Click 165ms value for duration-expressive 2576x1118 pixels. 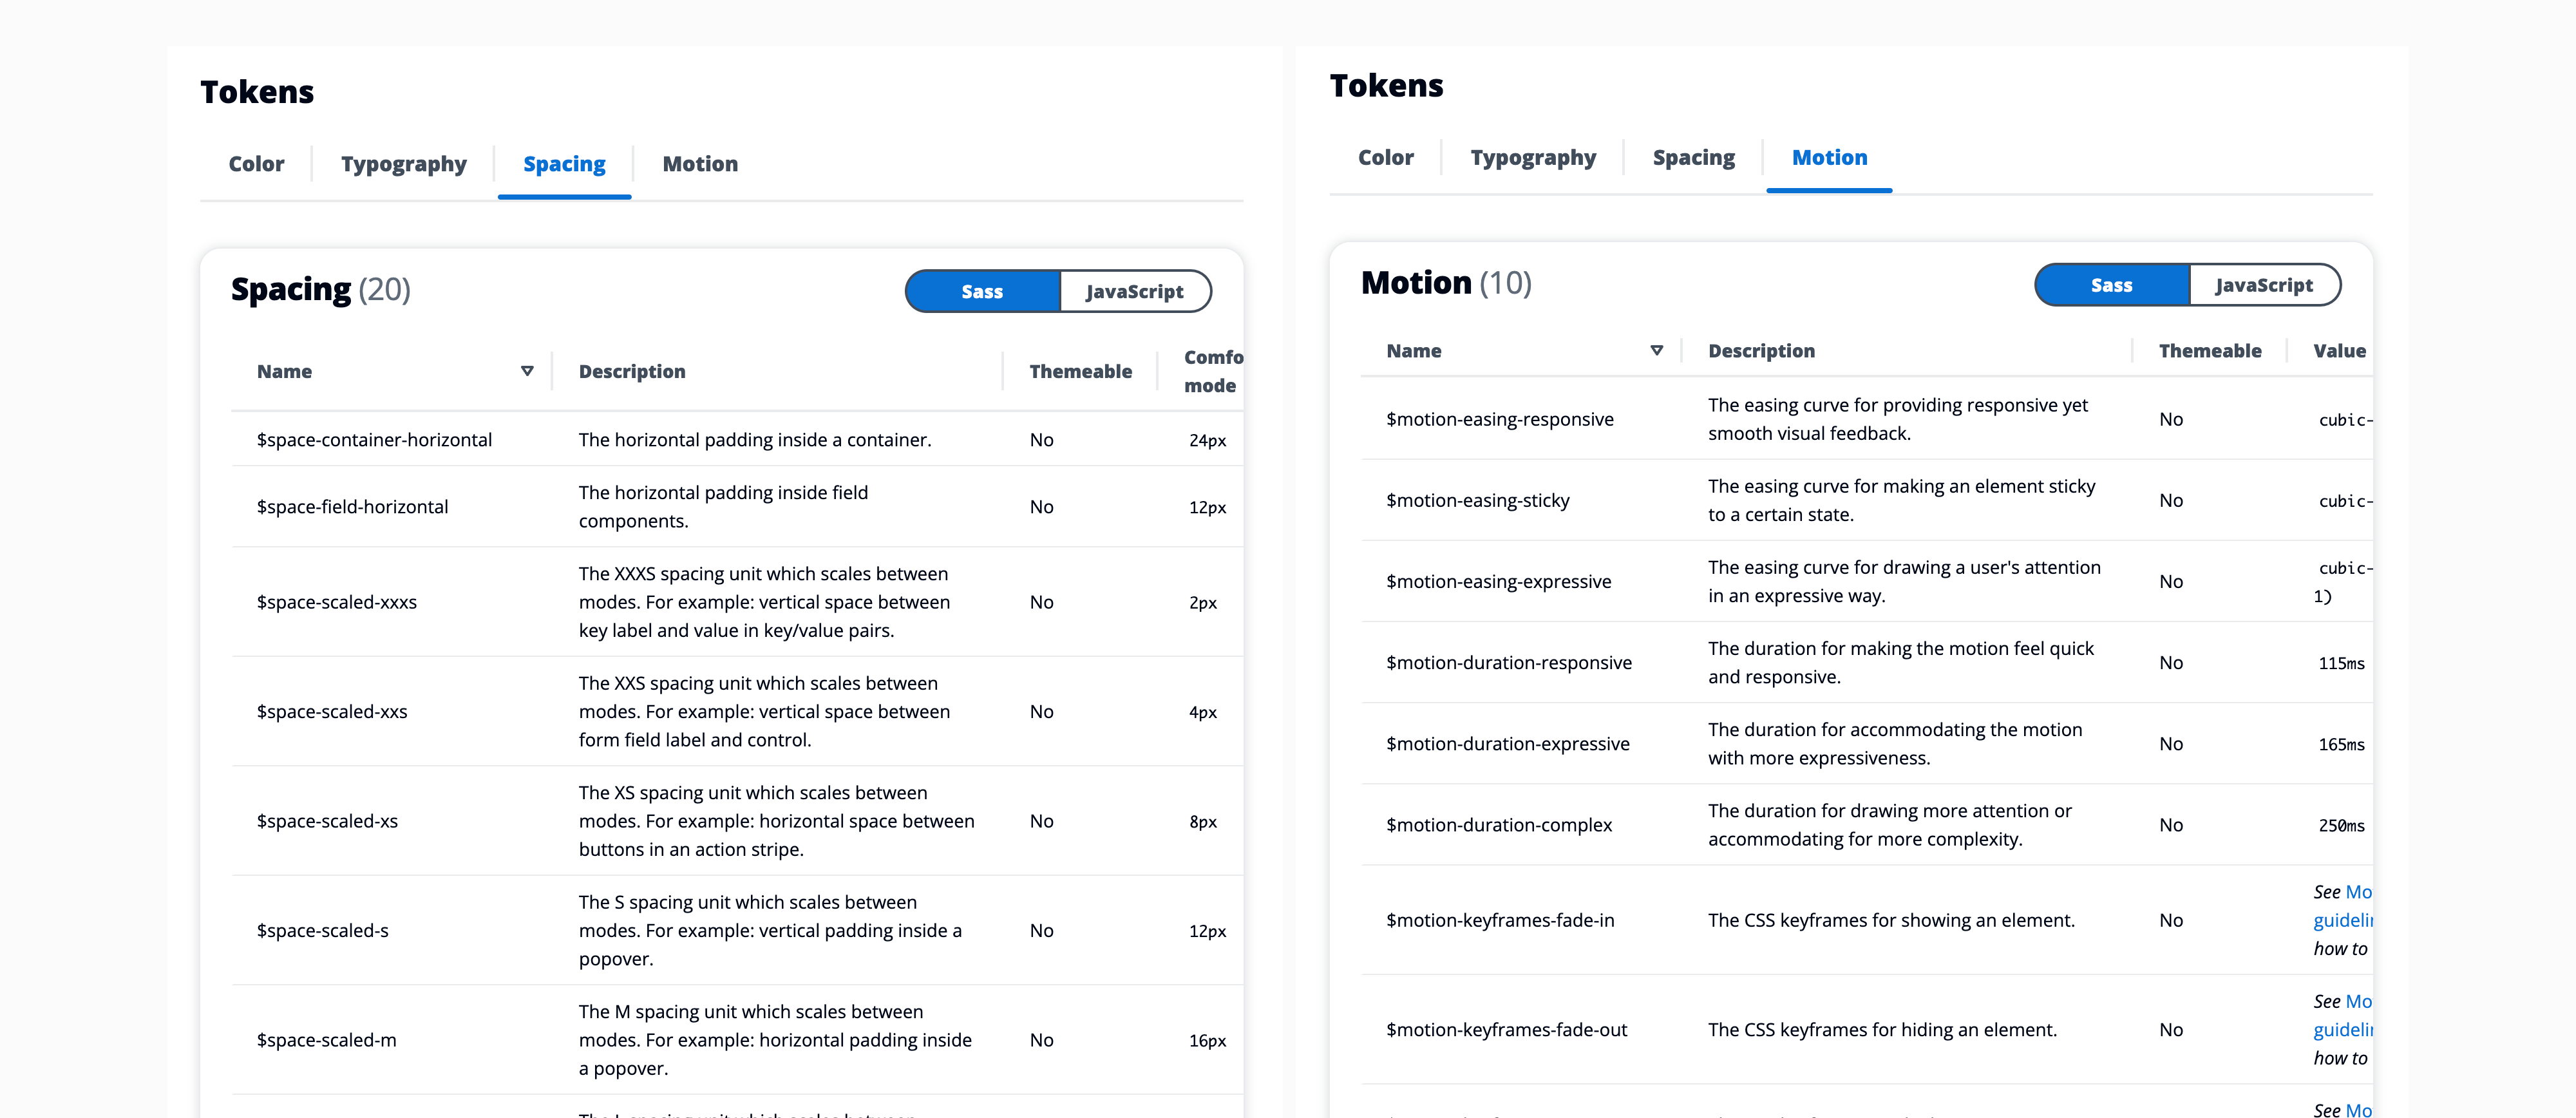tap(2342, 745)
